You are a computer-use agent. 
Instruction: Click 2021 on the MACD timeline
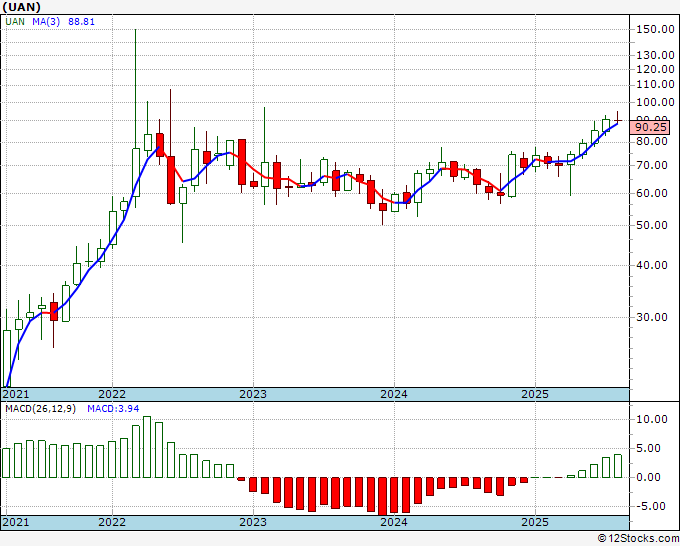[16, 522]
